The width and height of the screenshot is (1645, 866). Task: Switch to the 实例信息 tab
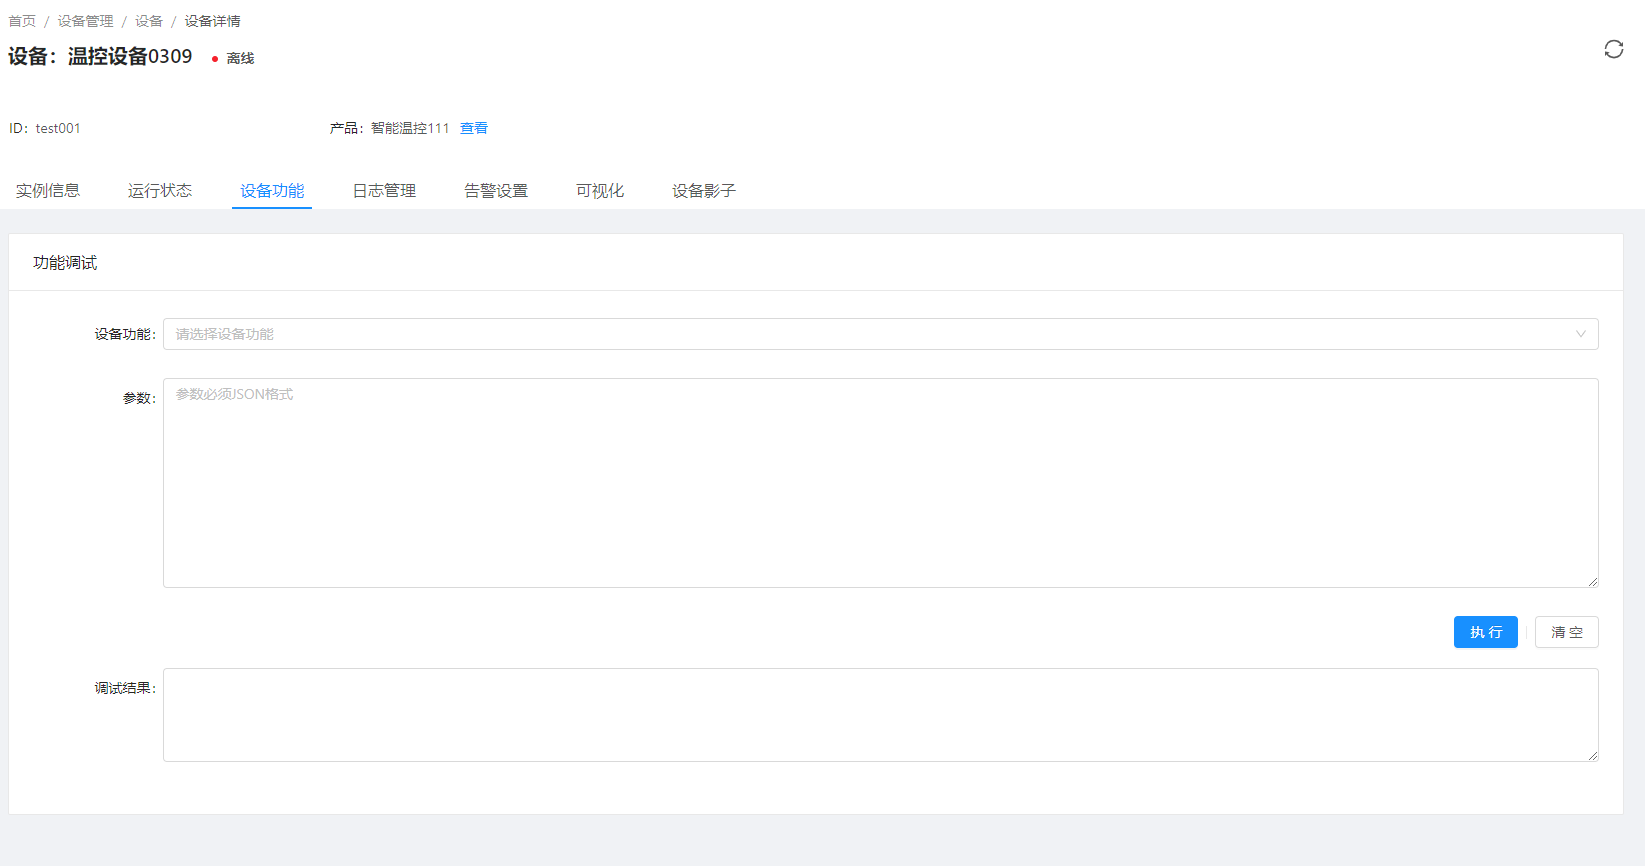(48, 191)
